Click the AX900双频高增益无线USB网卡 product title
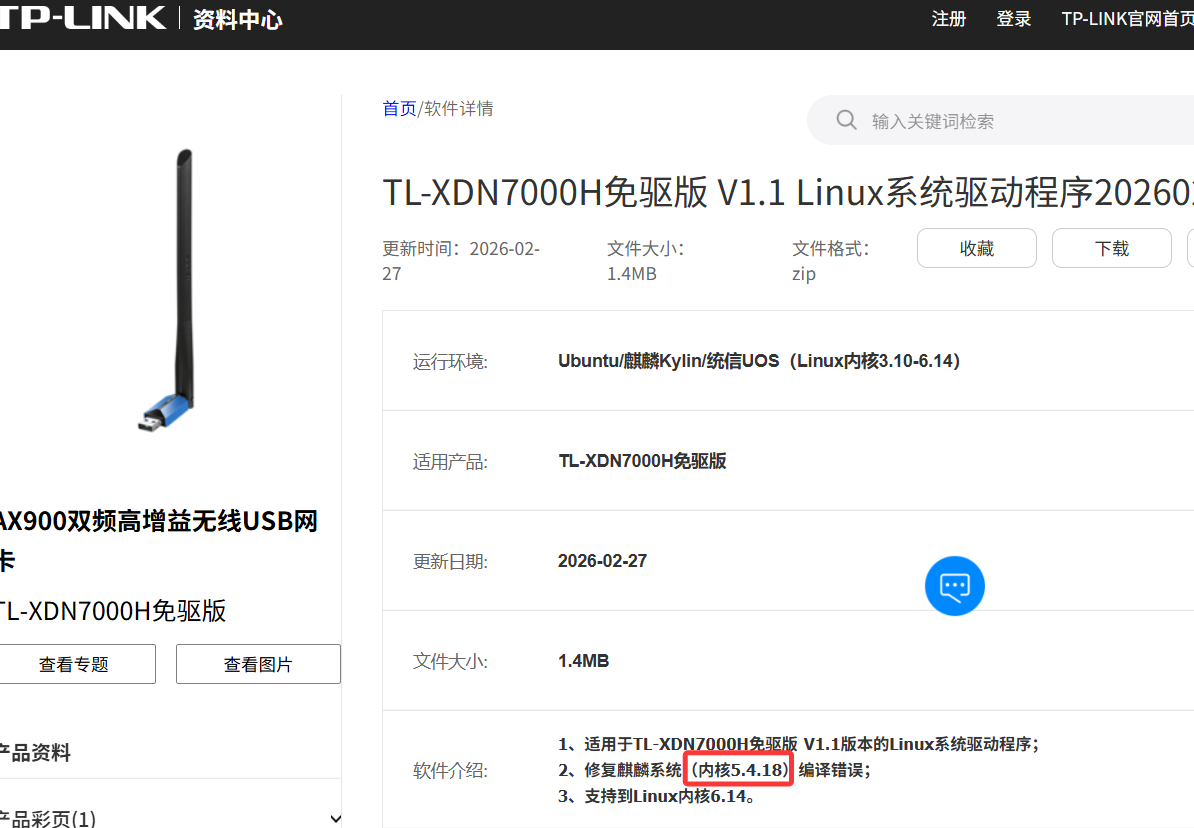 (x=158, y=521)
